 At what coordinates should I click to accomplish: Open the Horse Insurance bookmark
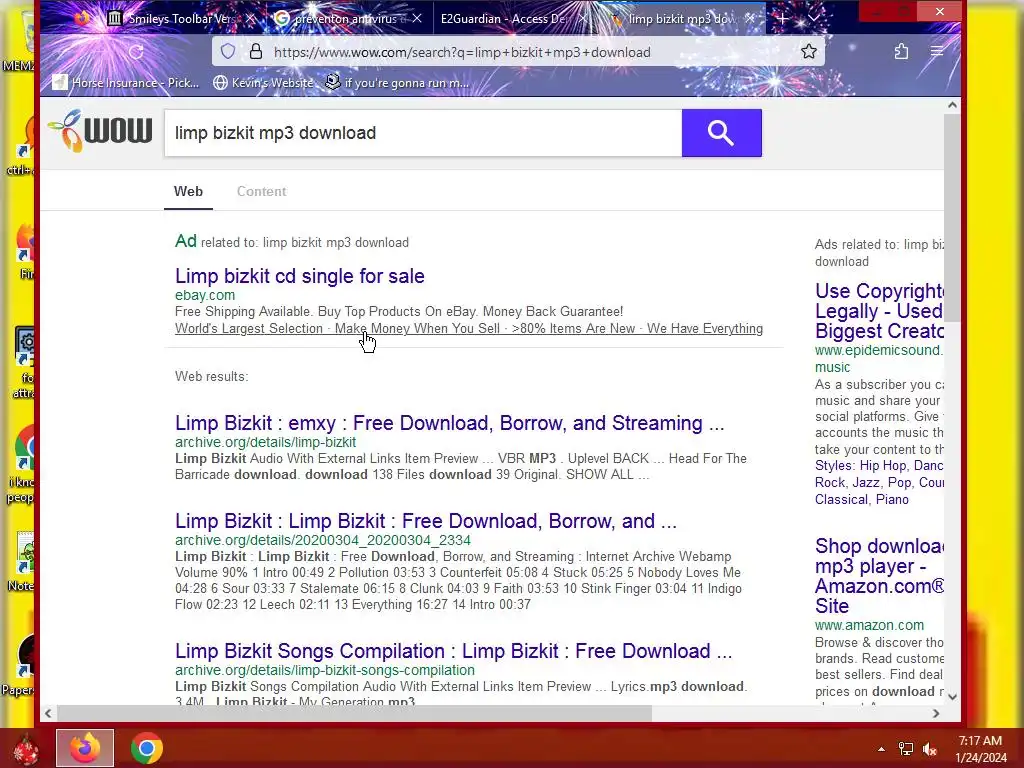pyautogui.click(x=126, y=82)
